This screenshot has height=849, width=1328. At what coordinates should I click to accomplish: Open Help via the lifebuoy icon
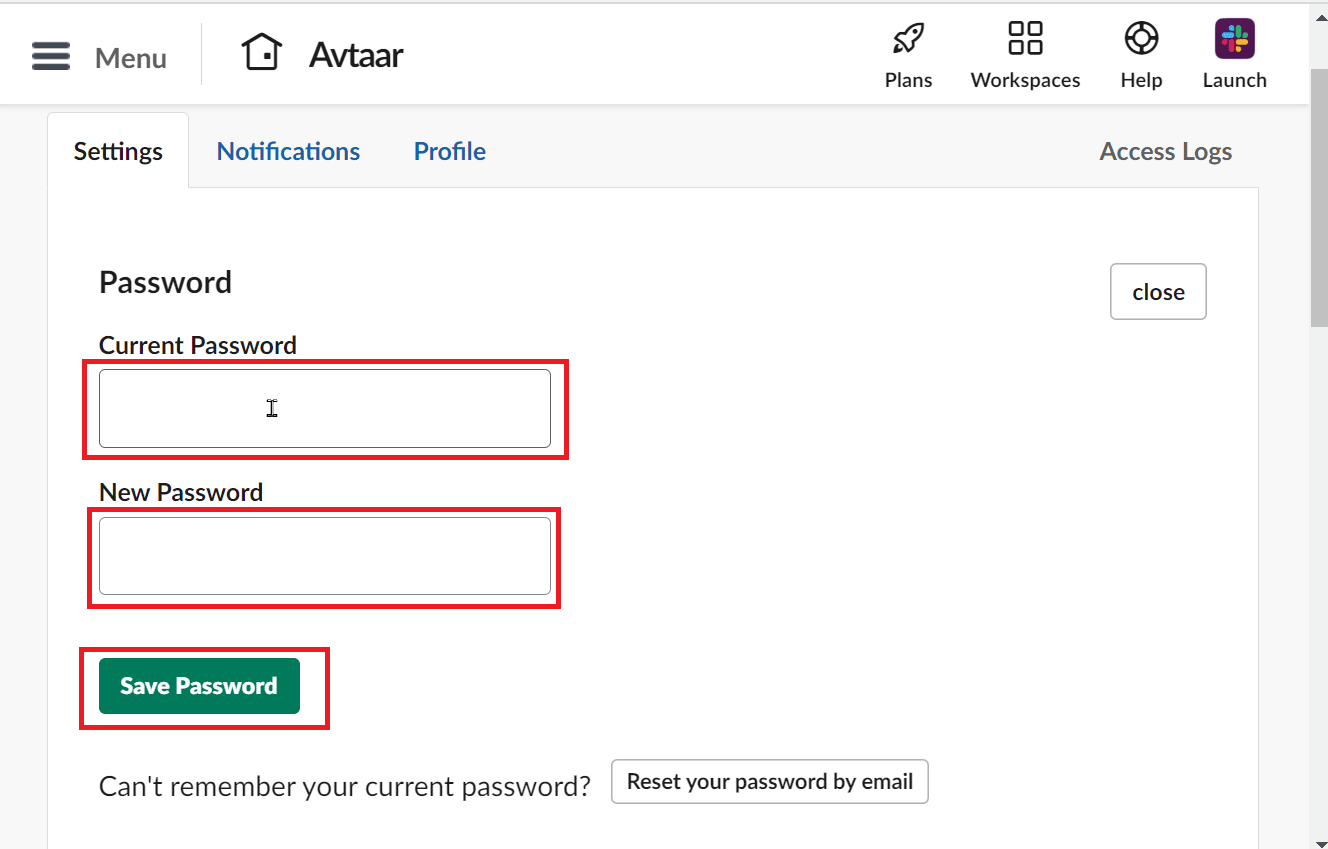coord(1141,40)
